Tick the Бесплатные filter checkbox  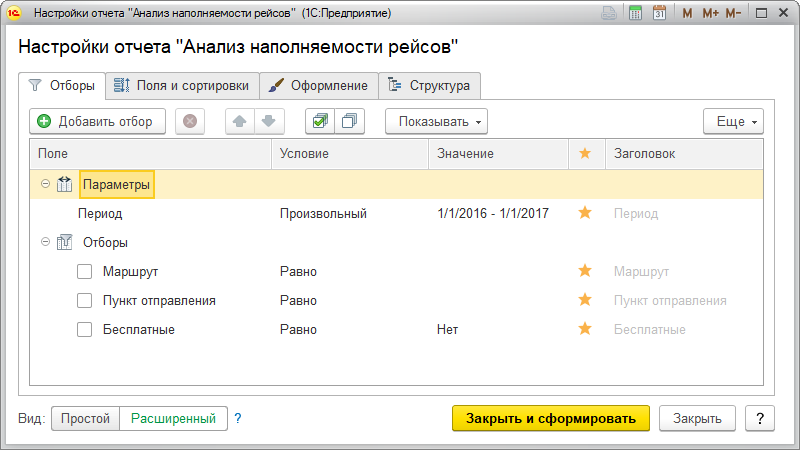(x=85, y=330)
